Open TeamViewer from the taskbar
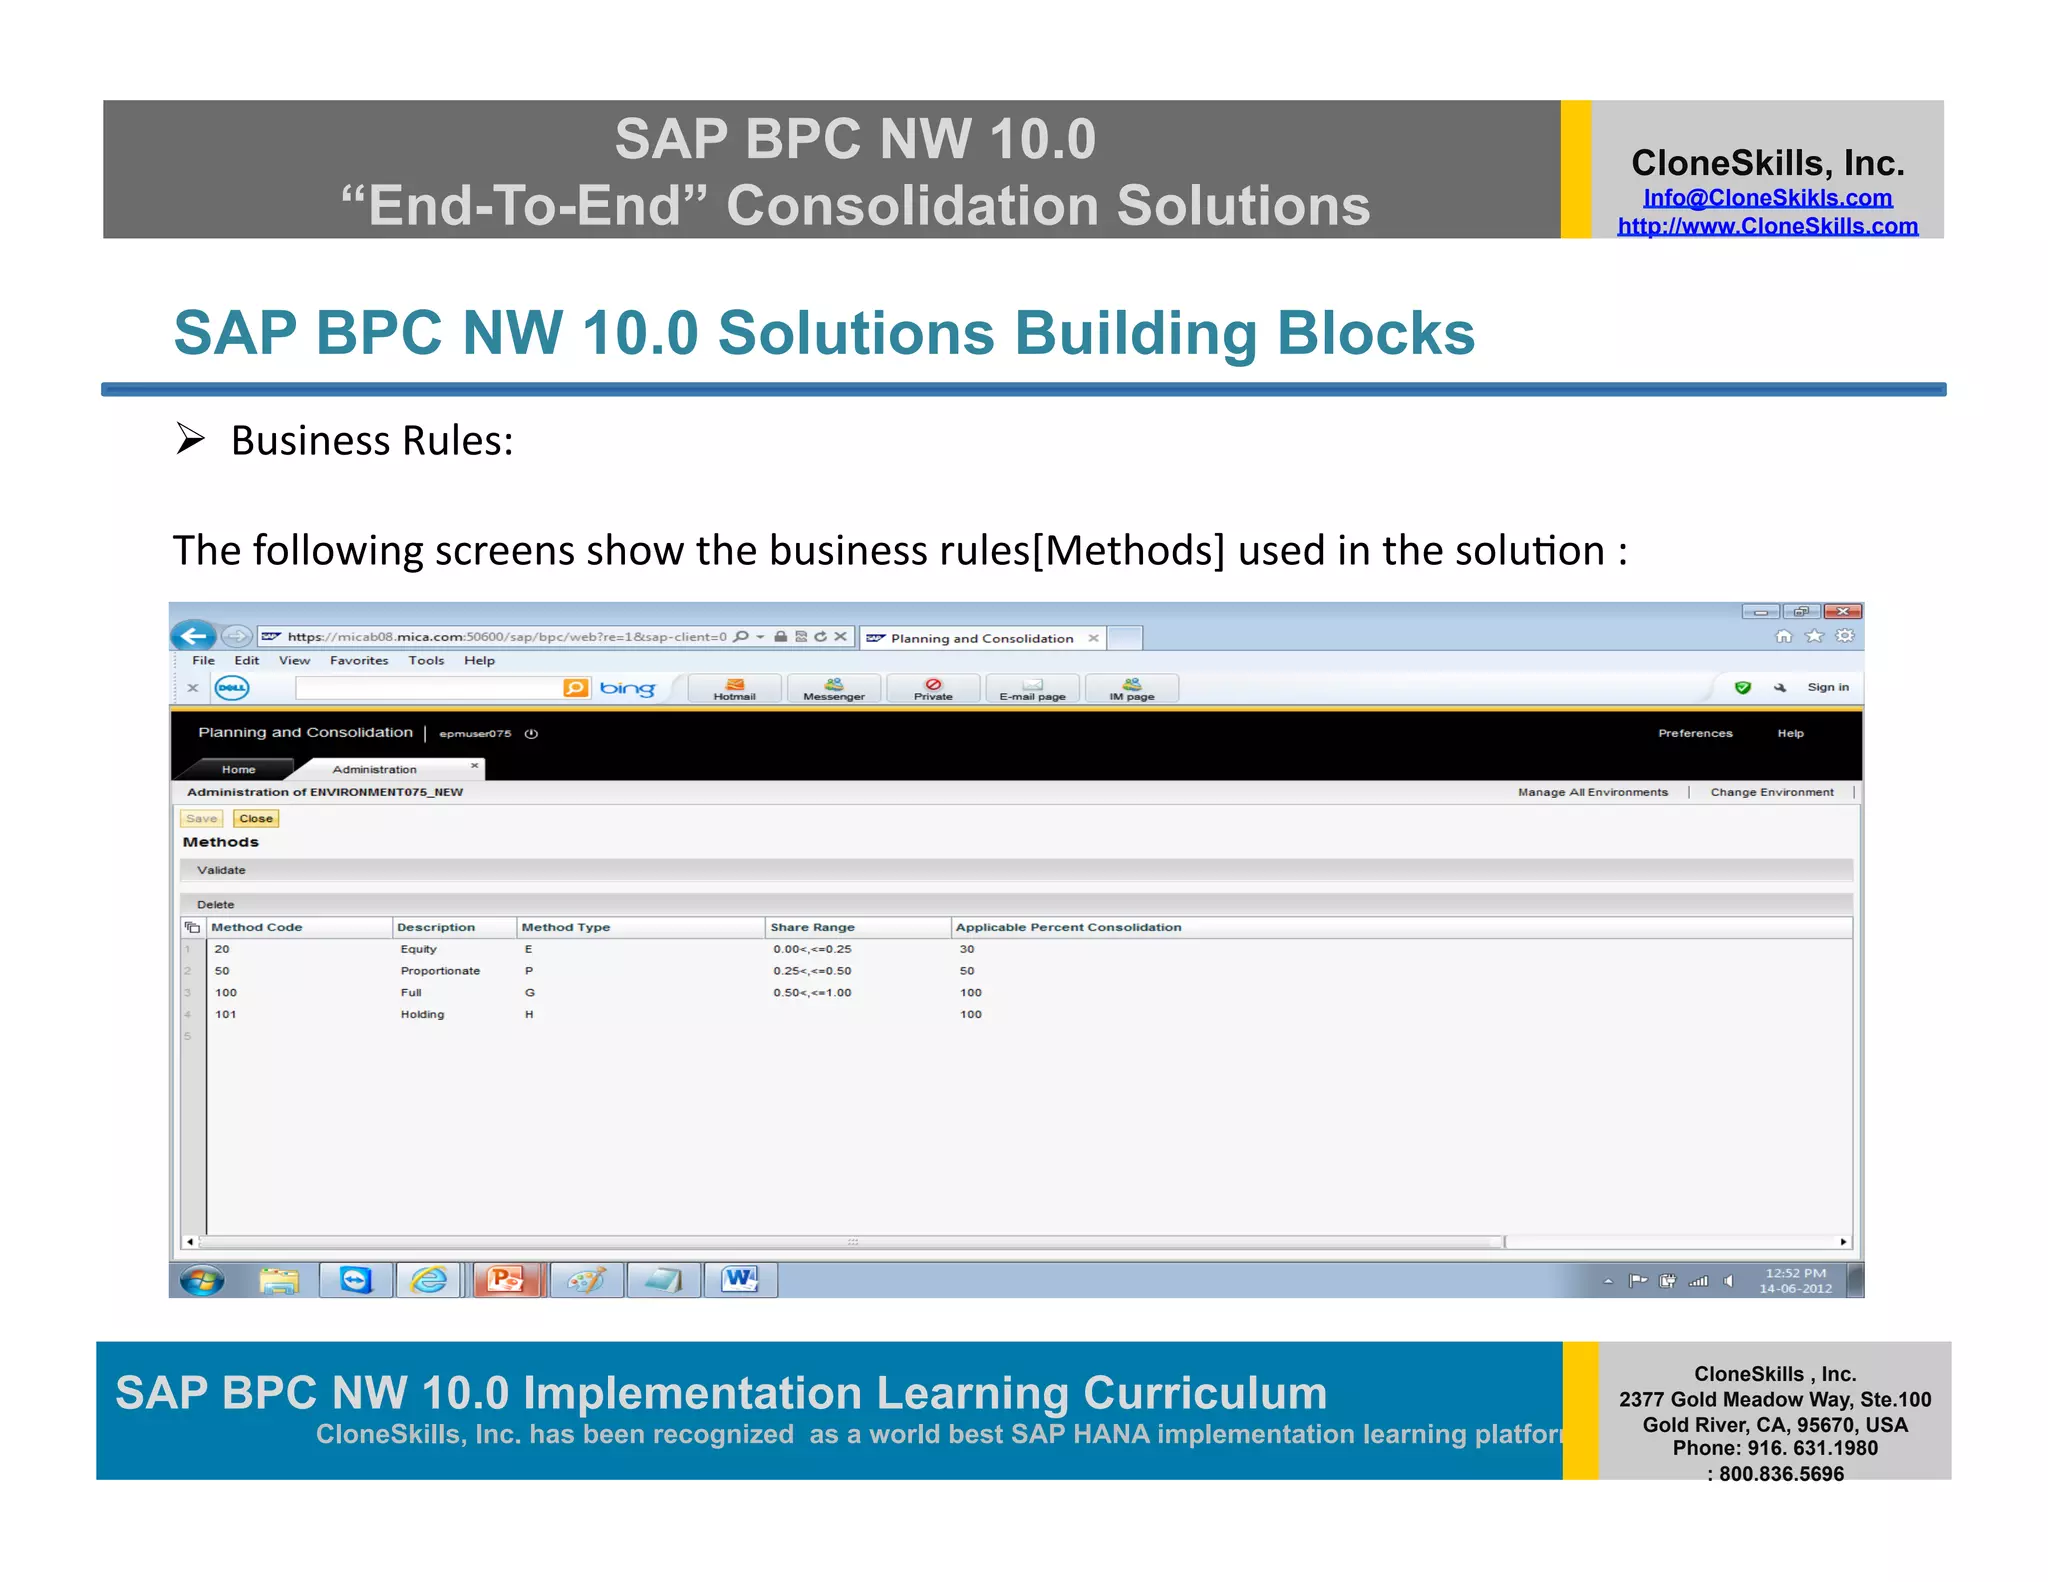 [x=356, y=1281]
